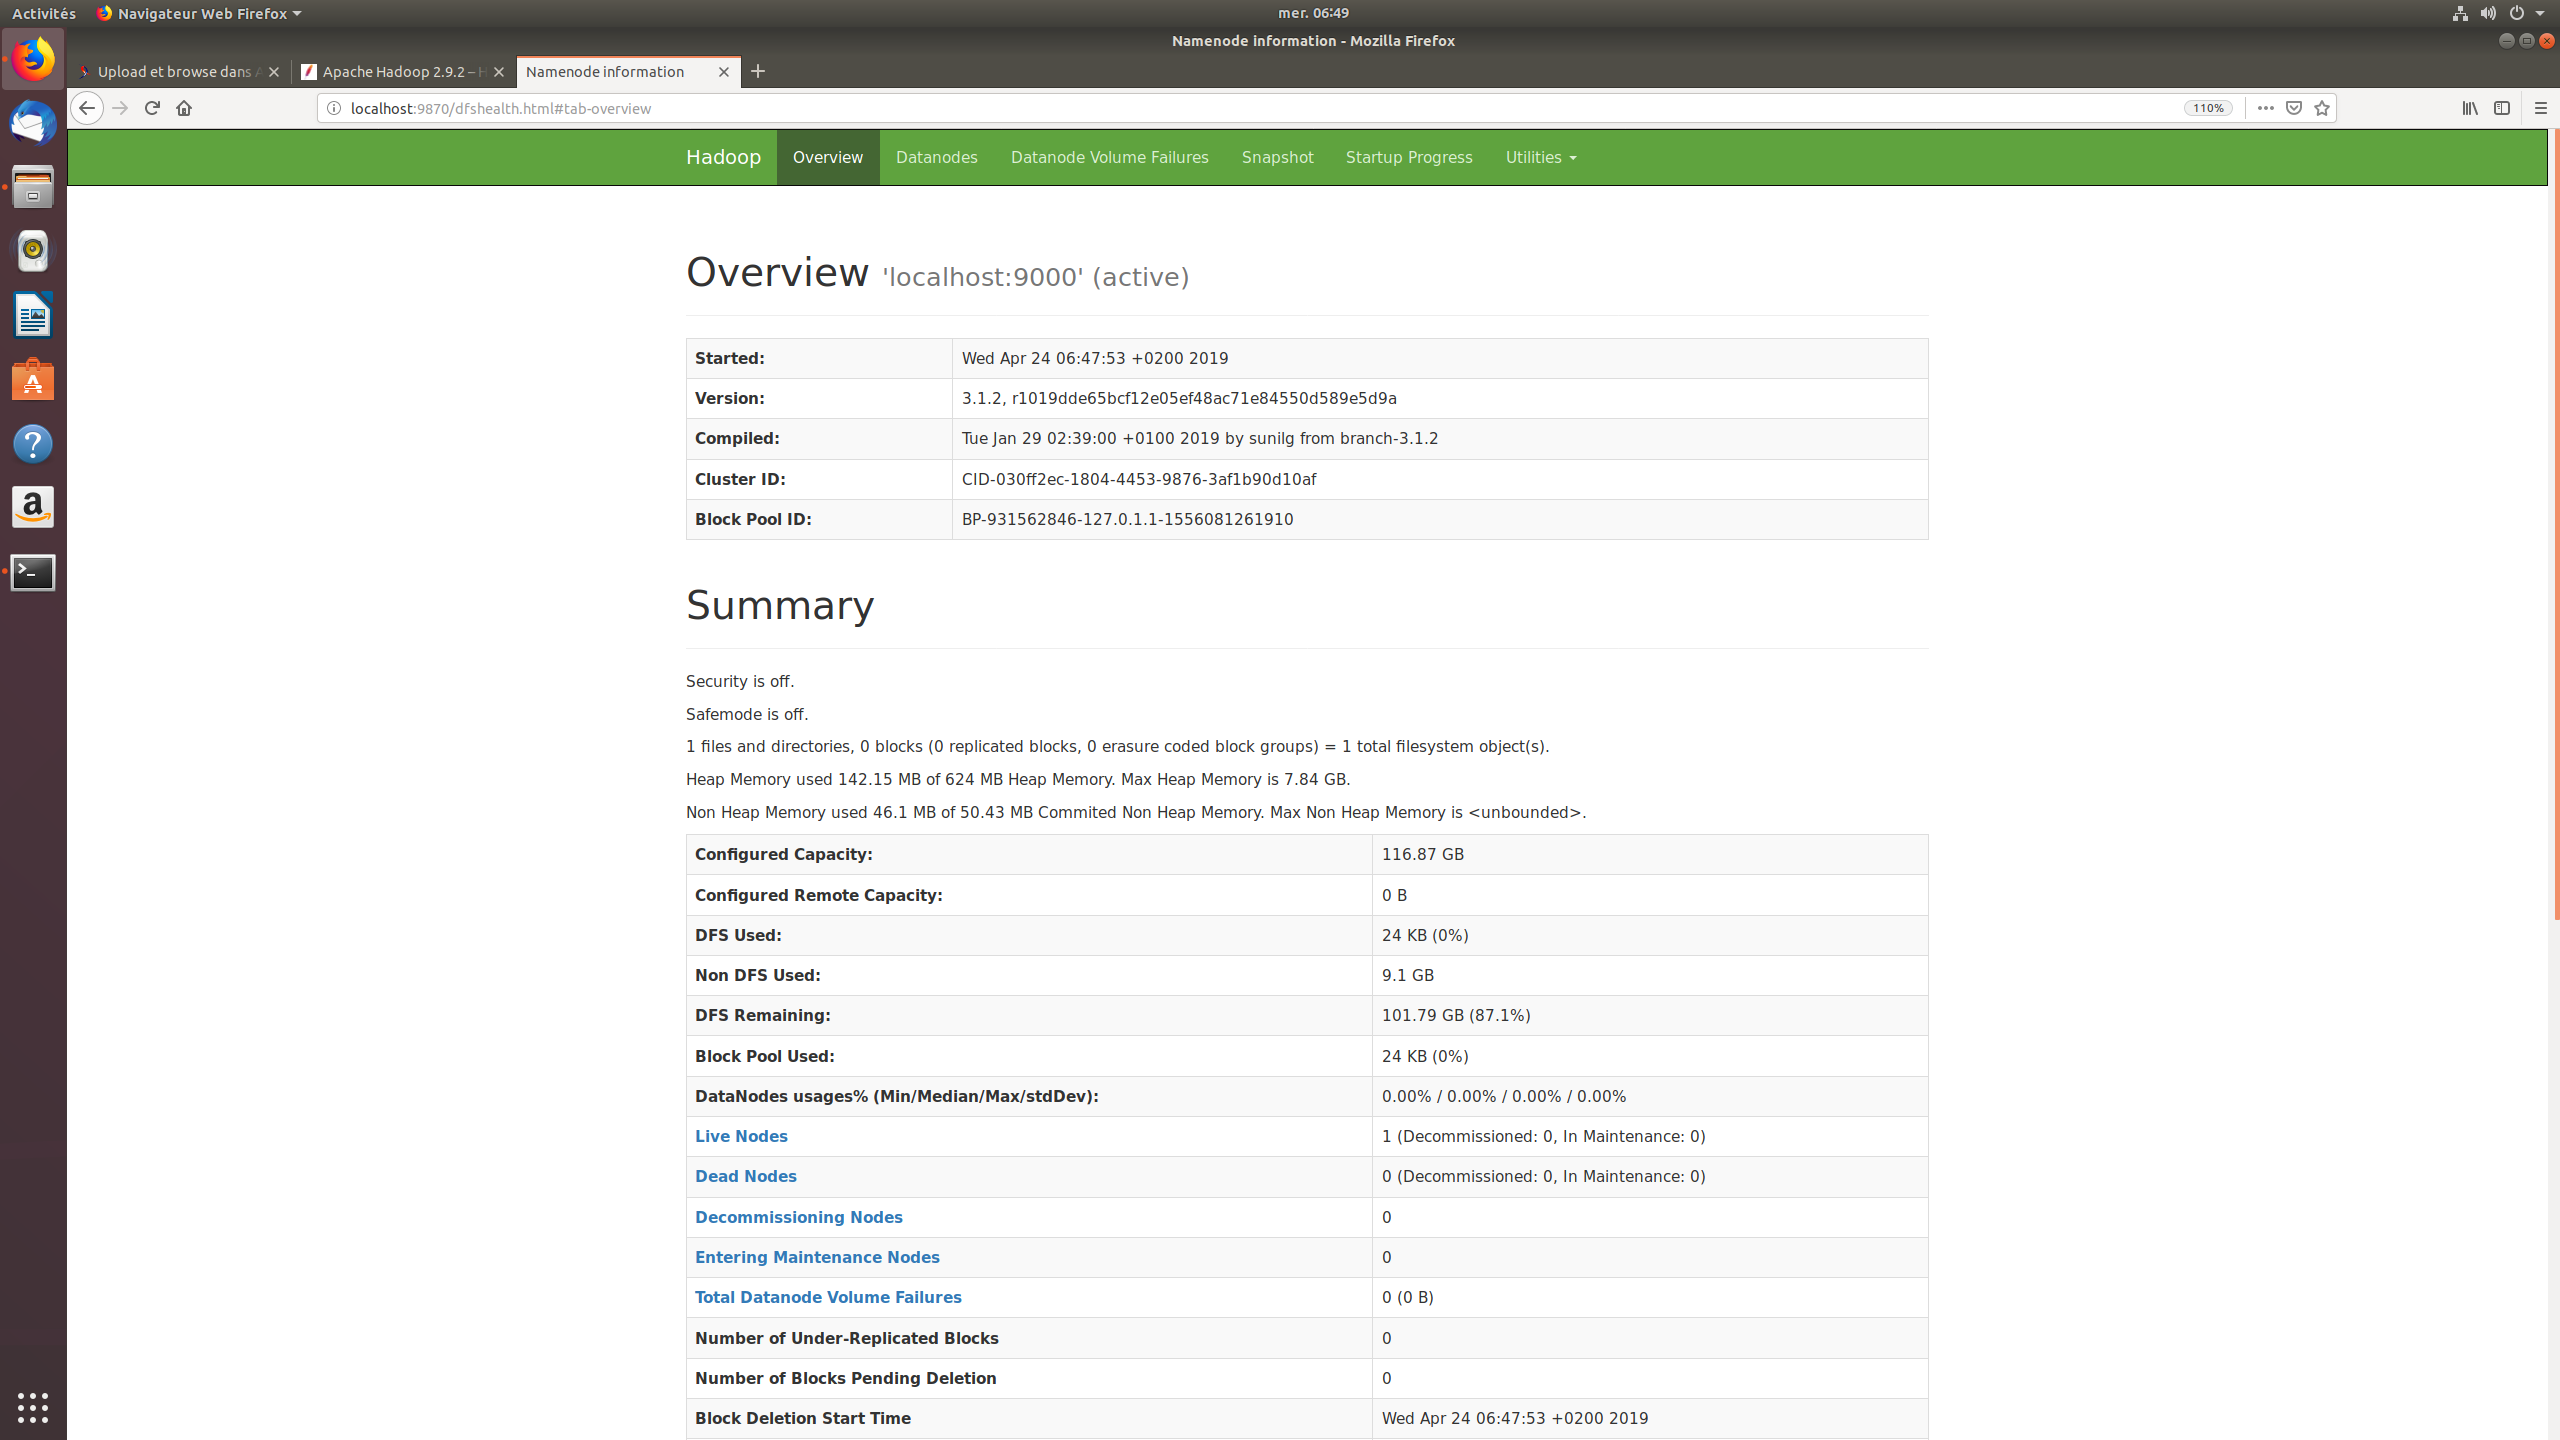Open the Files manager dock icon
2560x1440 pixels.
pos(33,187)
